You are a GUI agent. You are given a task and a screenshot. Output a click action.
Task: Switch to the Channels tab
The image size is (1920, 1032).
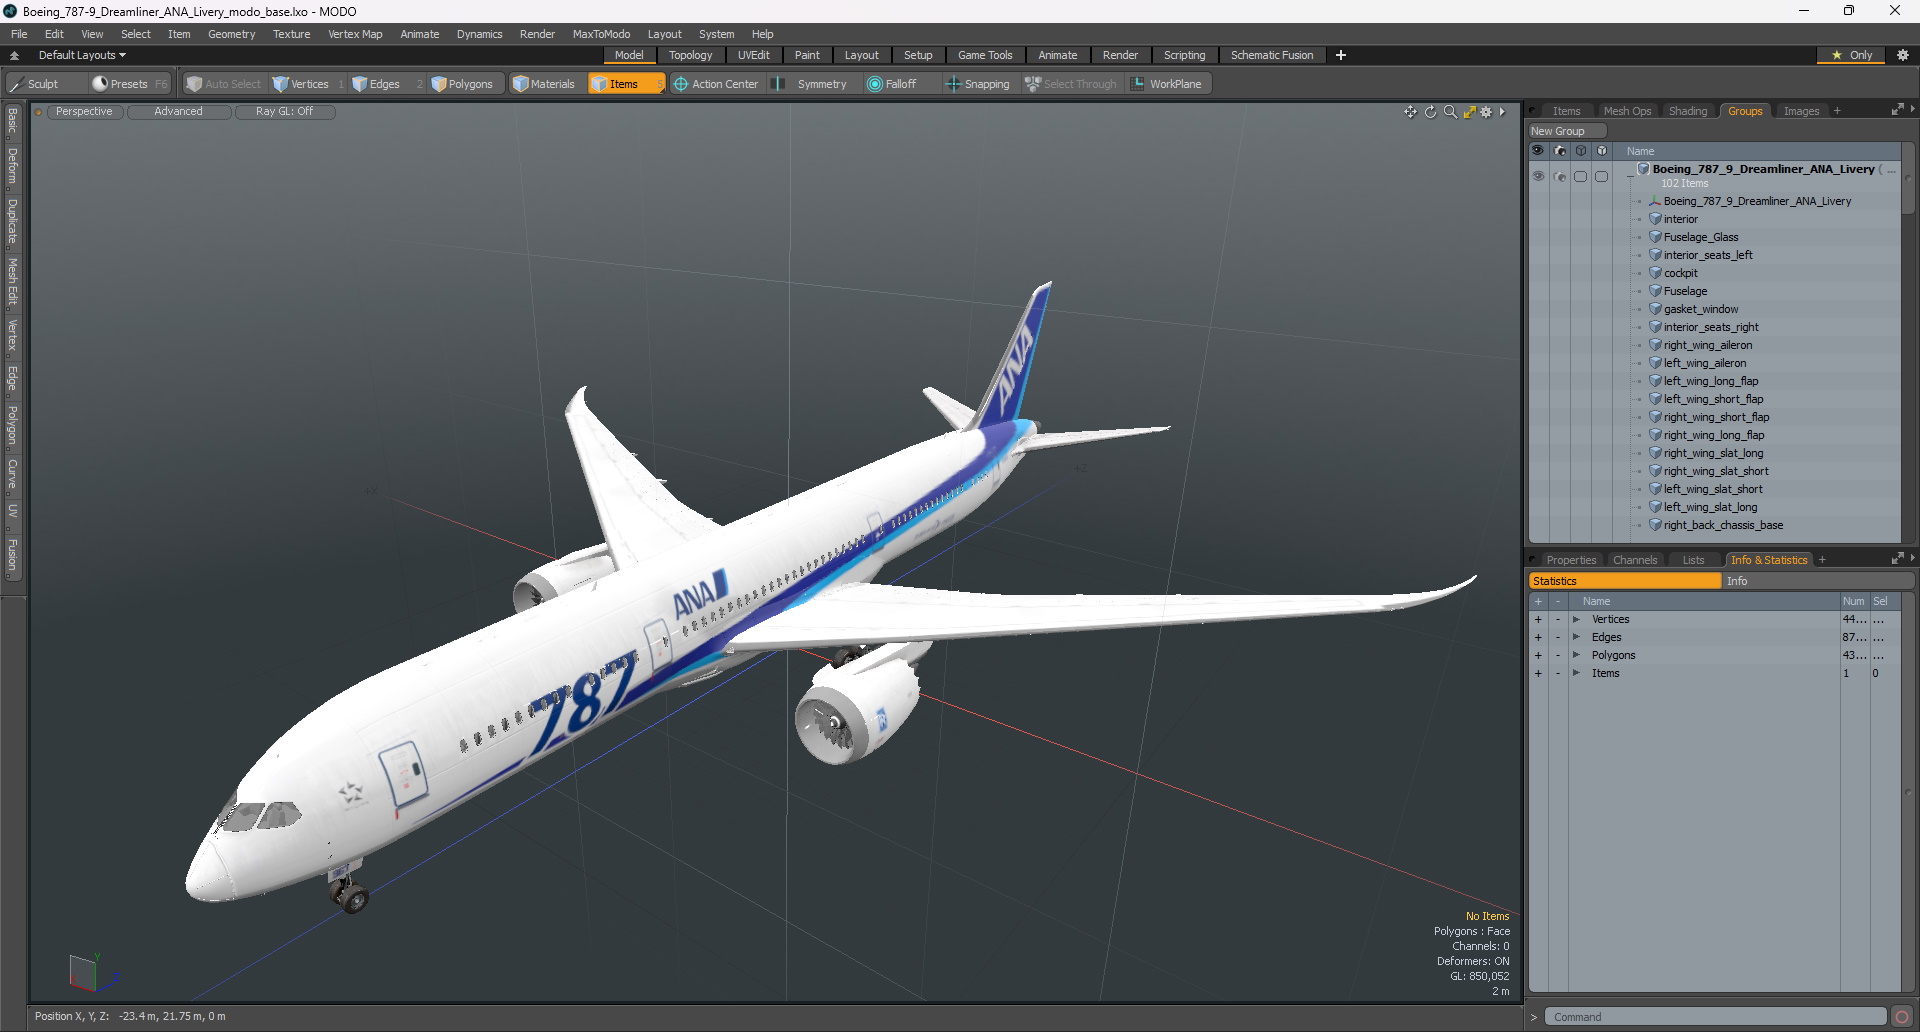tap(1635, 560)
